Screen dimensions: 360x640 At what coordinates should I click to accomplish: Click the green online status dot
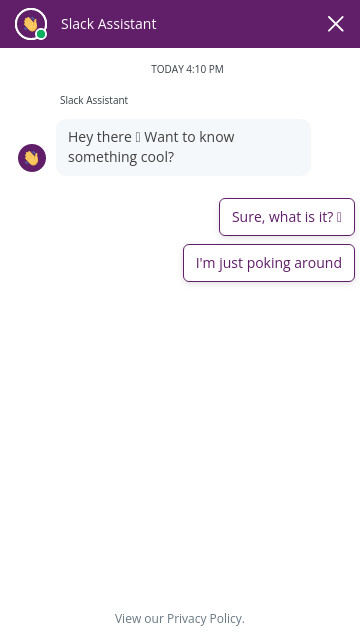(x=41, y=34)
